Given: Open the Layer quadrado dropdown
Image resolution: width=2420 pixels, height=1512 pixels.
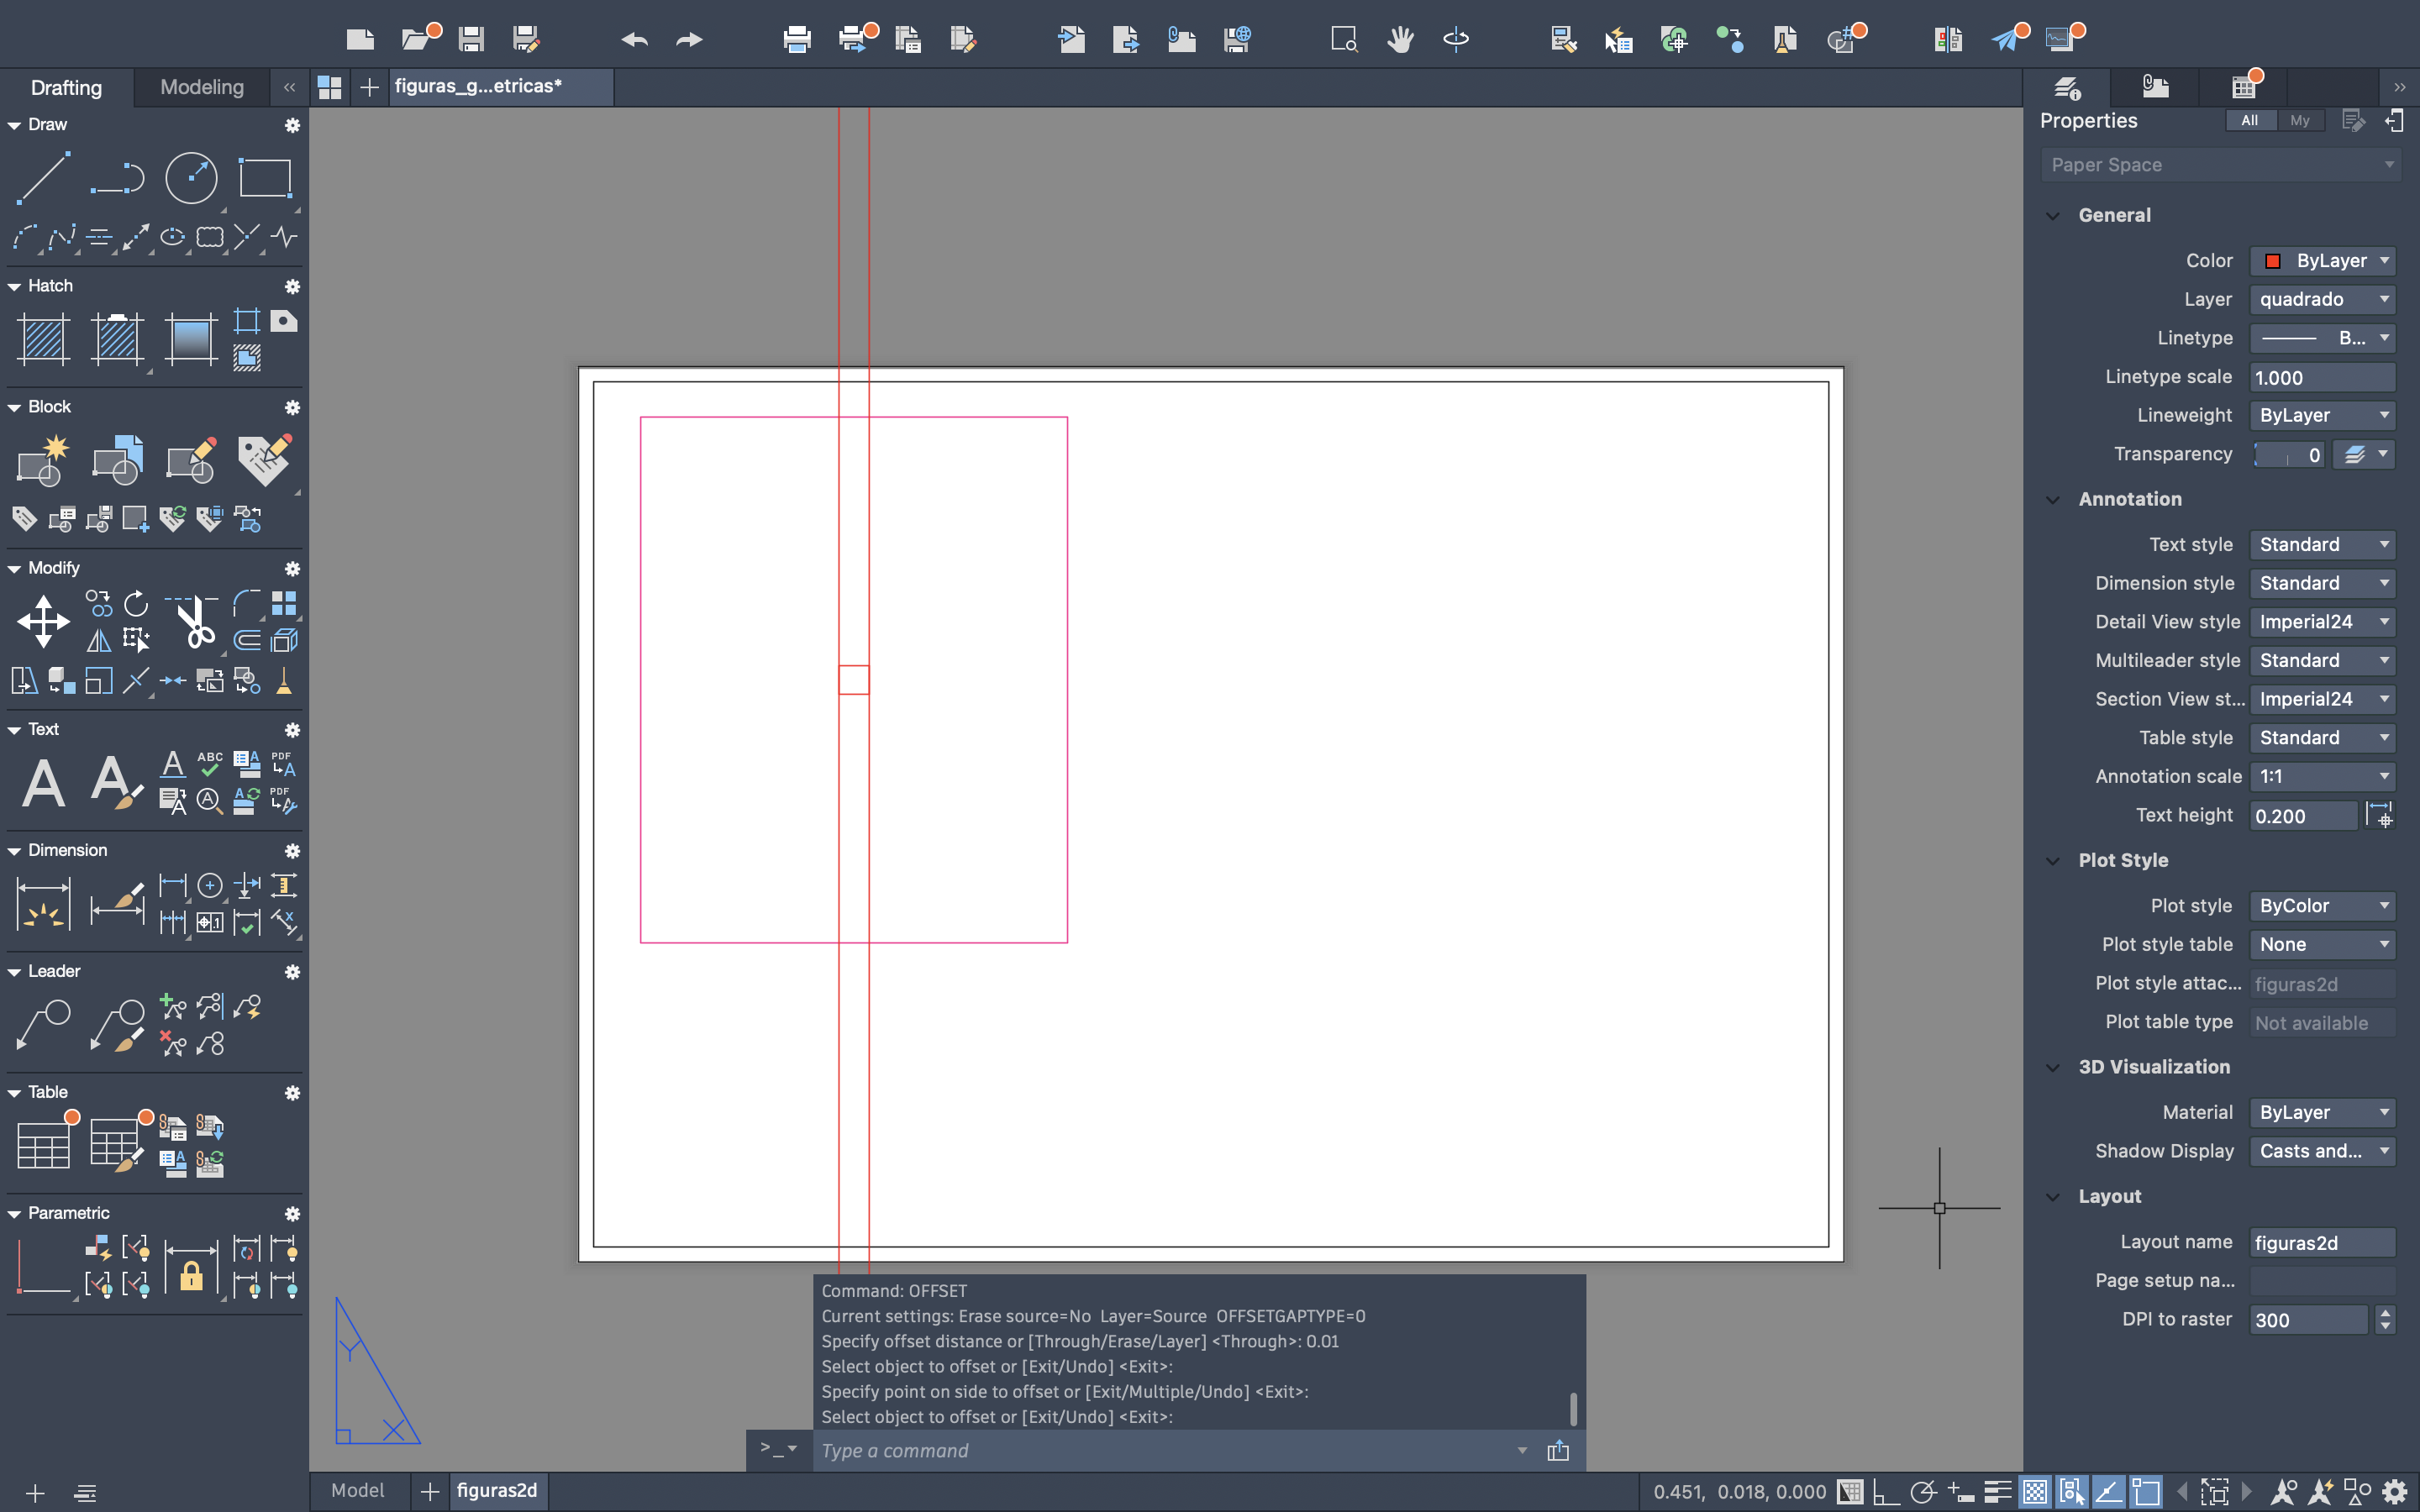Looking at the screenshot, I should (2322, 299).
